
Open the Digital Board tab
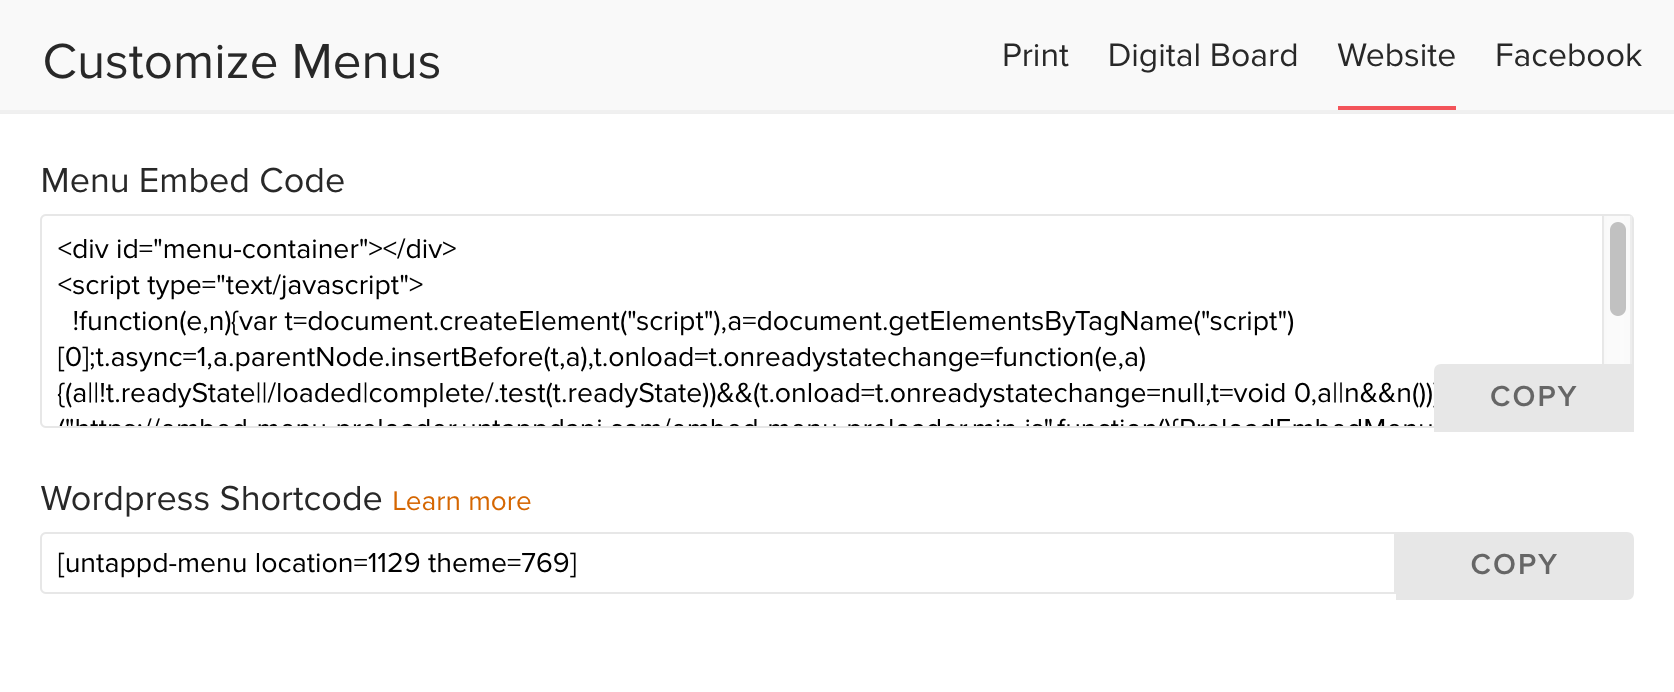(x=1202, y=56)
